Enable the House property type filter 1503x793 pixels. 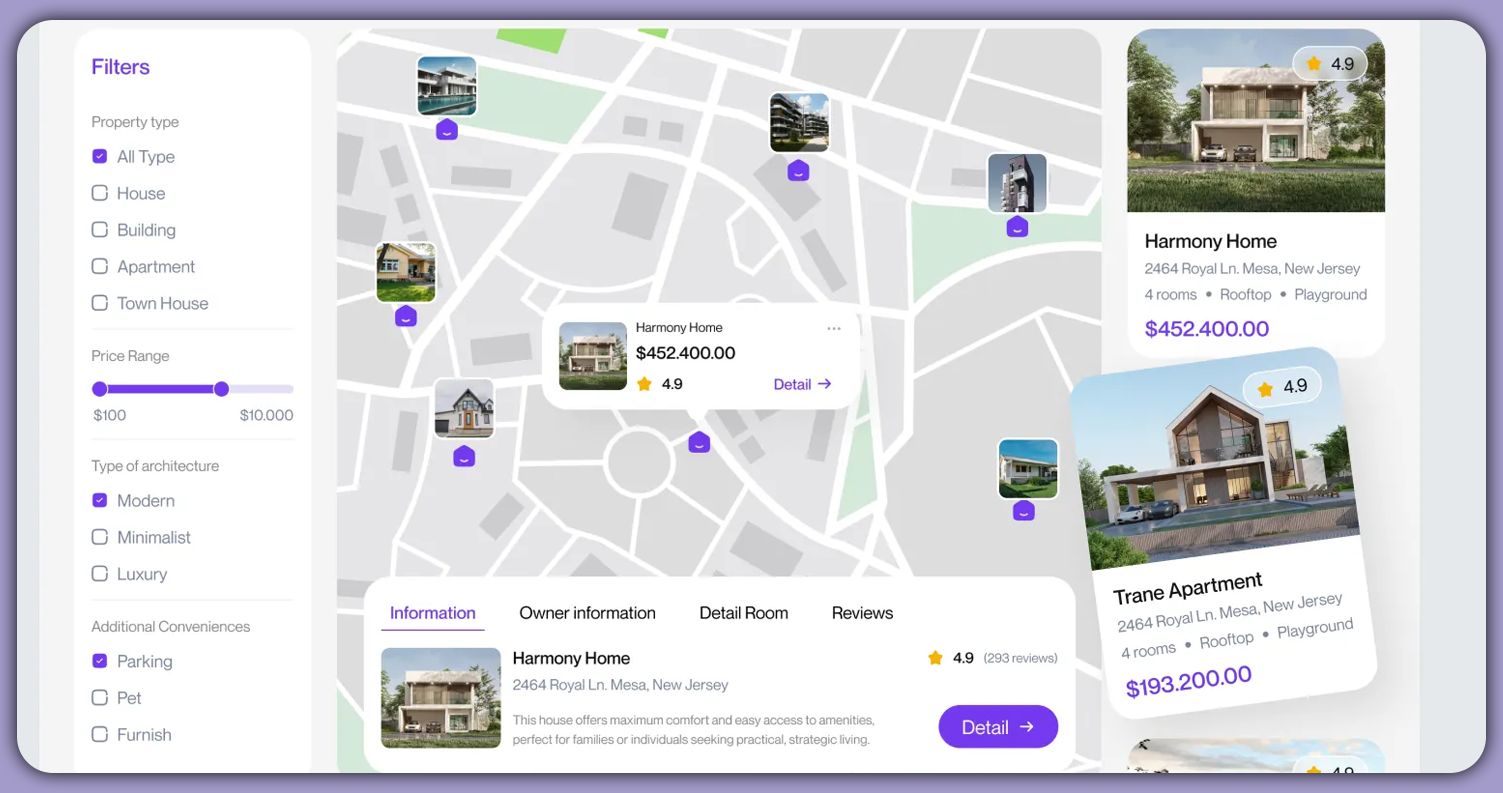(100, 193)
